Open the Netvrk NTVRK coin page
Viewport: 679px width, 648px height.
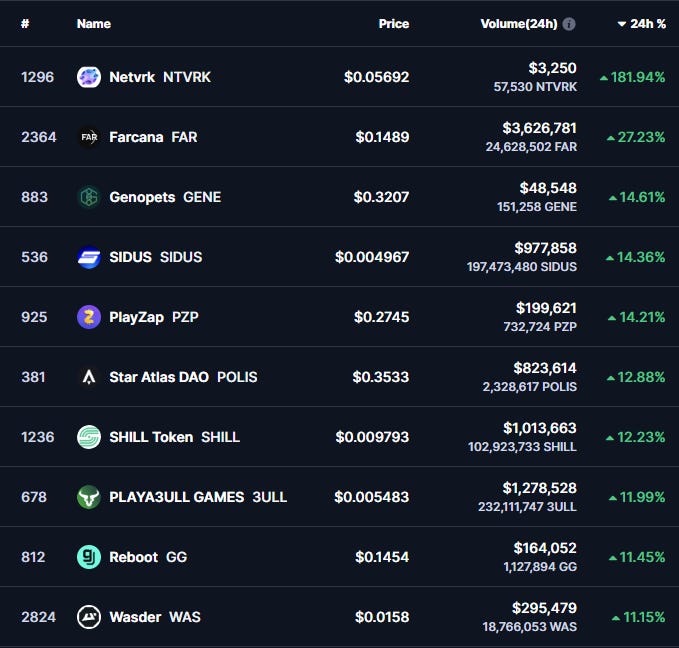pos(160,77)
